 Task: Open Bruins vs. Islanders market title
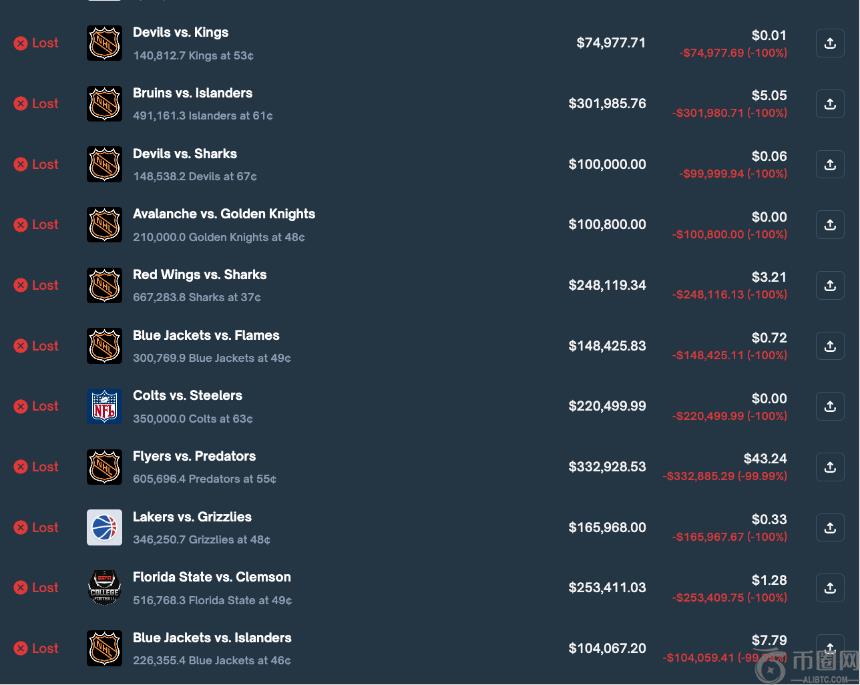point(192,93)
